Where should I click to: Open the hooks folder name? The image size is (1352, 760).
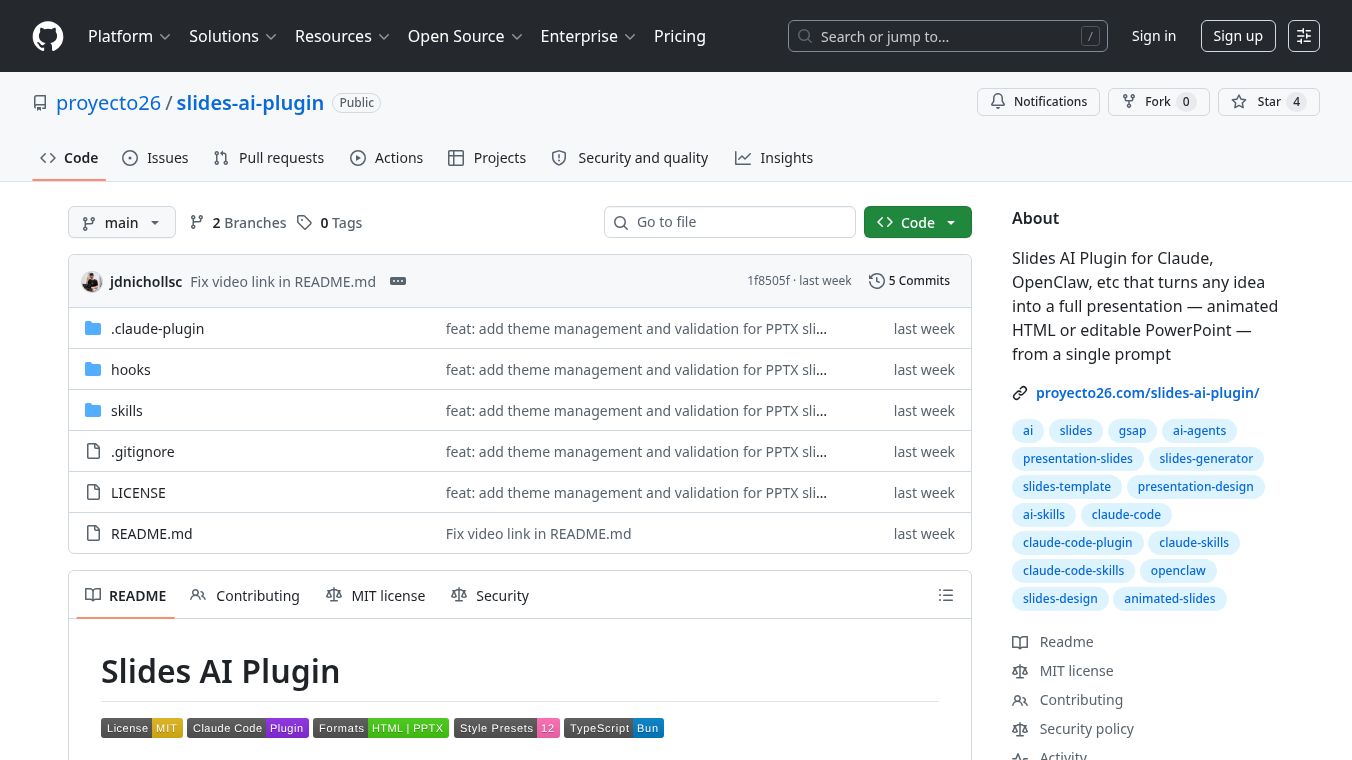131,370
